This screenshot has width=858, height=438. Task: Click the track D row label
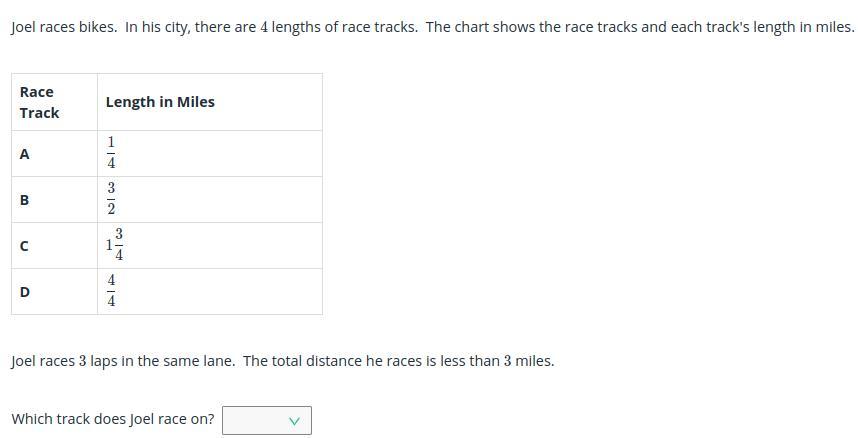(x=25, y=292)
